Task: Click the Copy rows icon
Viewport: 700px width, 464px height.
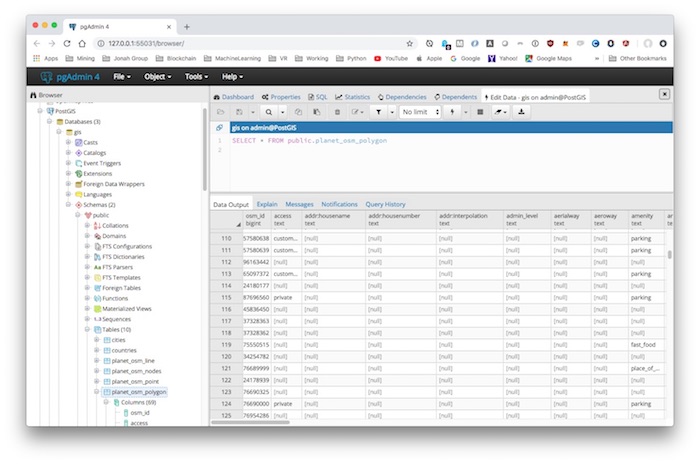Action: [x=298, y=112]
